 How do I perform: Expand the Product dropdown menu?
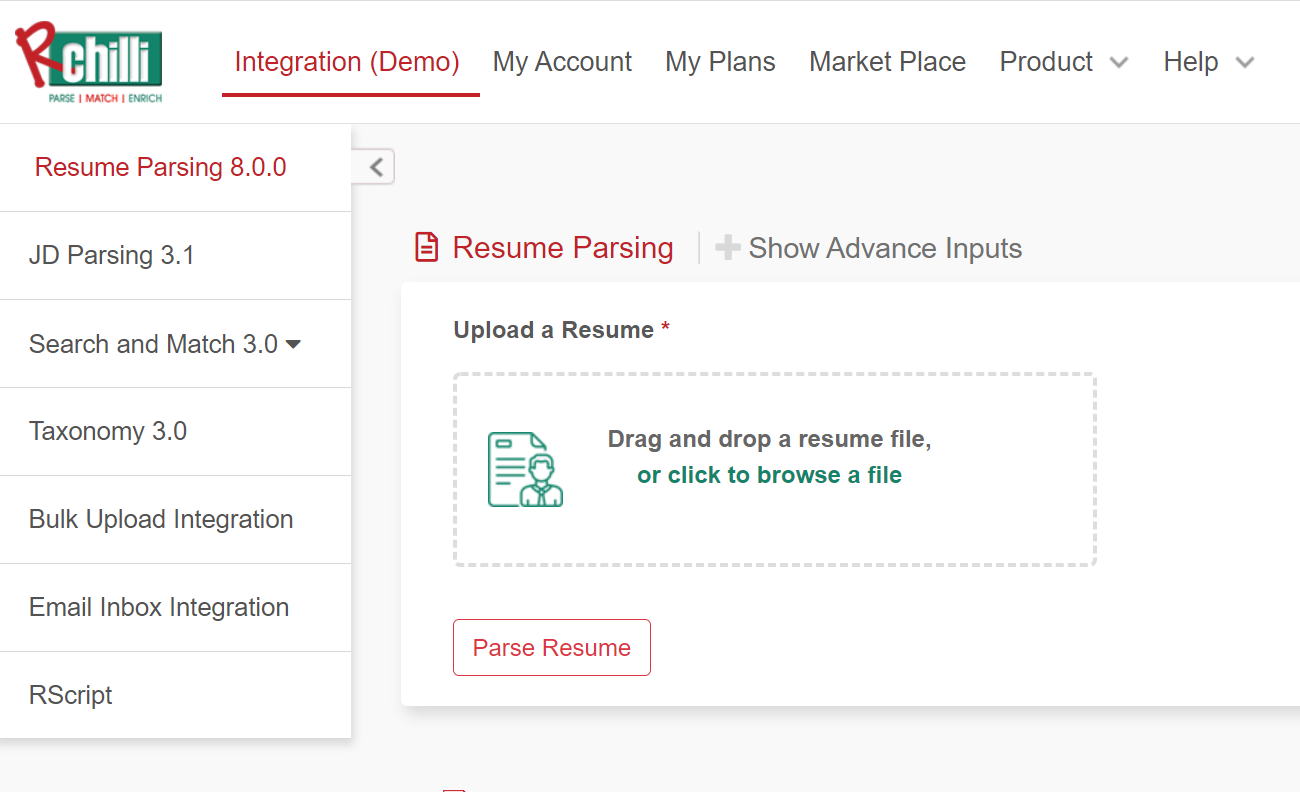[x=1064, y=62]
